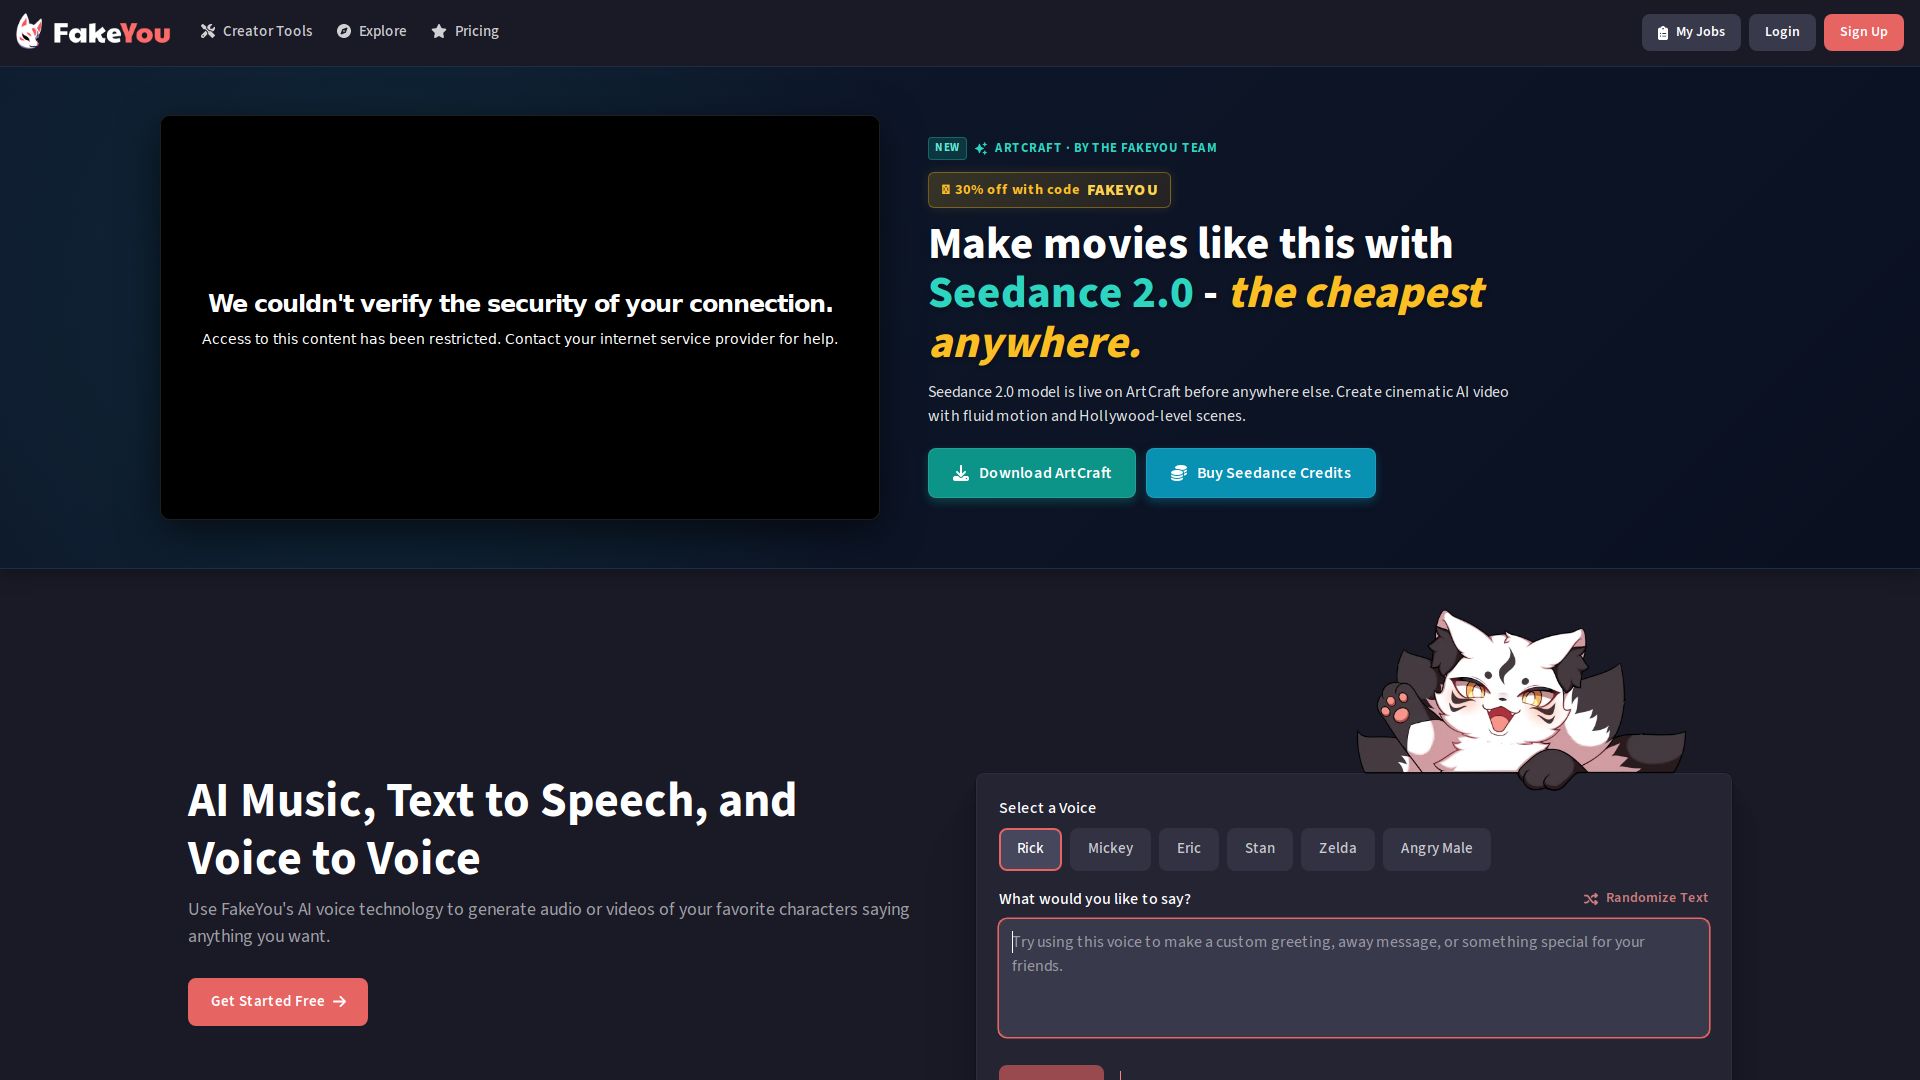Click 'We couldn't verify the security' message
The image size is (1920, 1080).
(x=520, y=303)
